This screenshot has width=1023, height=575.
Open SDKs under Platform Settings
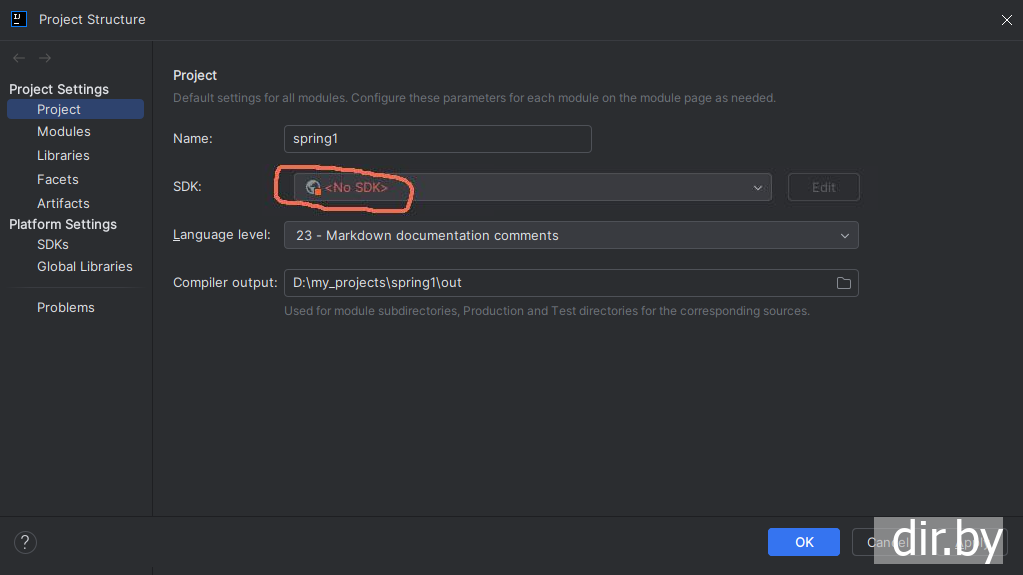pyautogui.click(x=53, y=244)
